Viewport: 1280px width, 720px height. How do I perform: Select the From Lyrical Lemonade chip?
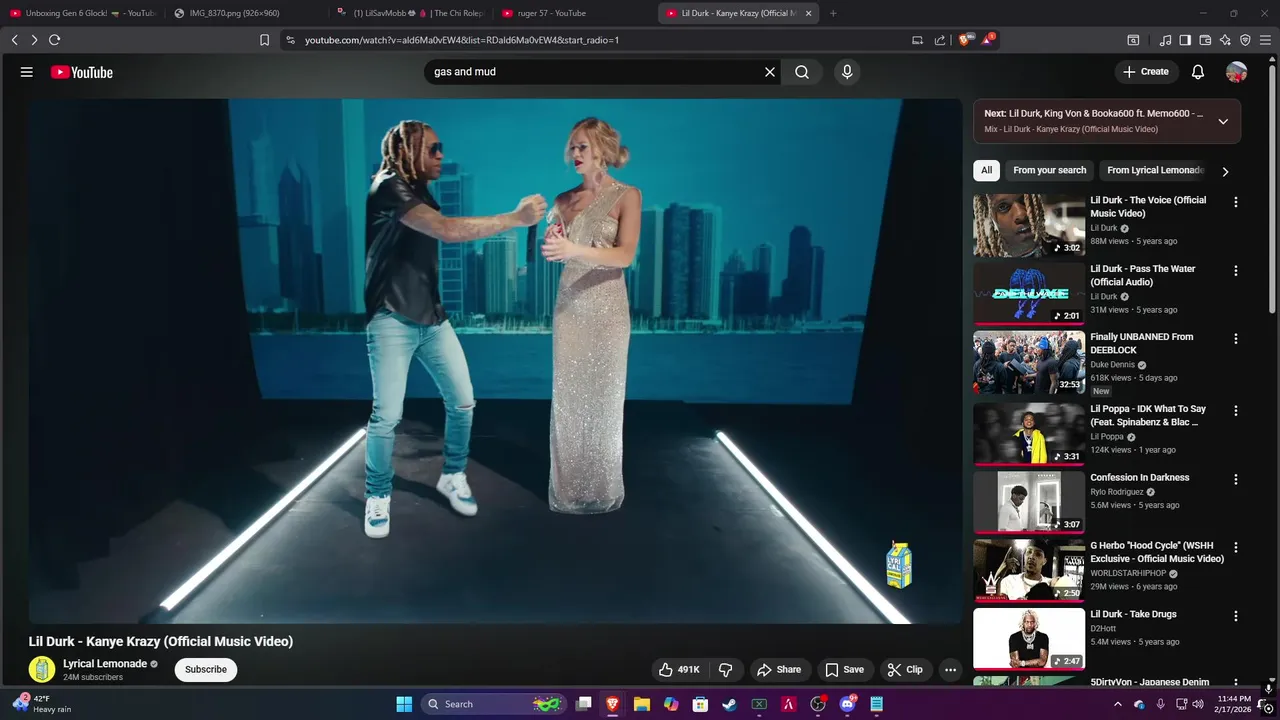(1155, 171)
